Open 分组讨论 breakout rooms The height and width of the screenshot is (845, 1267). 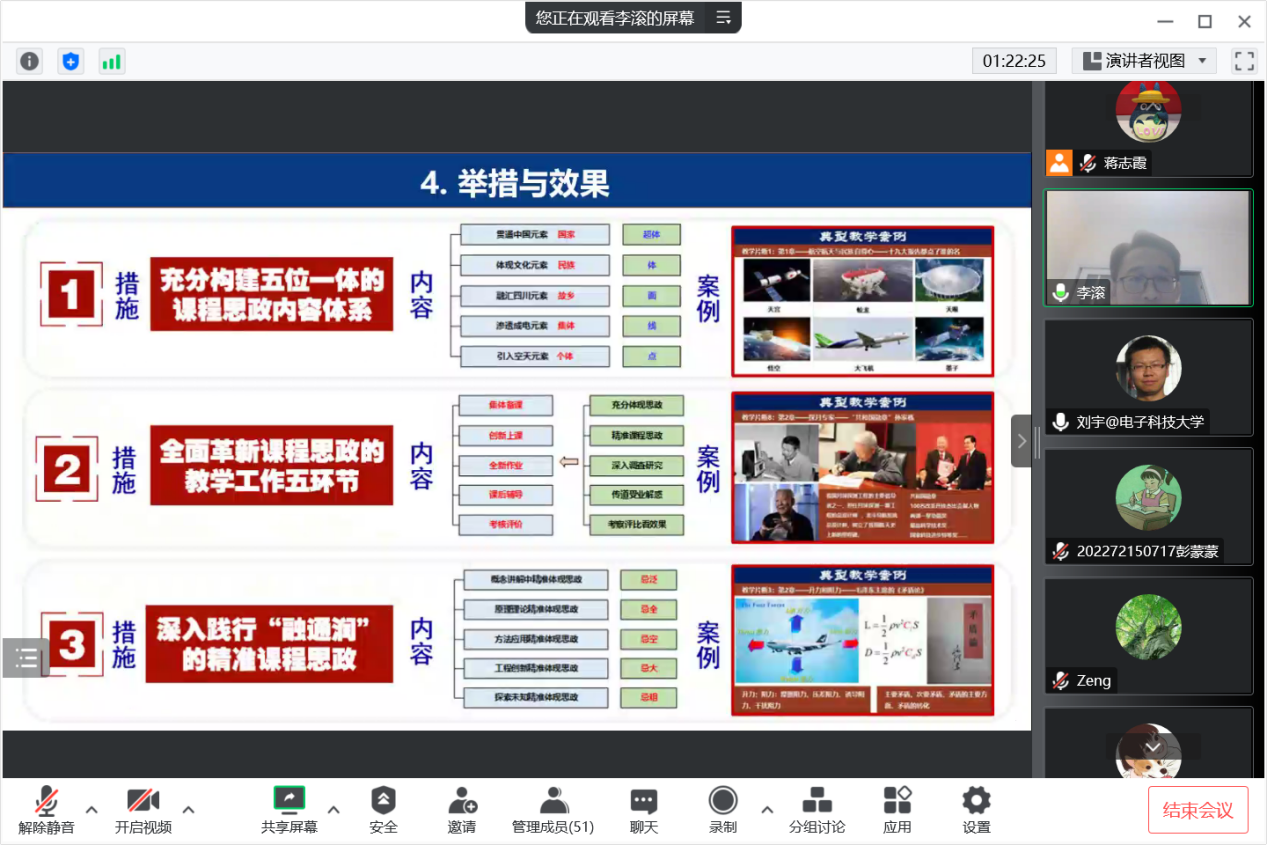817,810
